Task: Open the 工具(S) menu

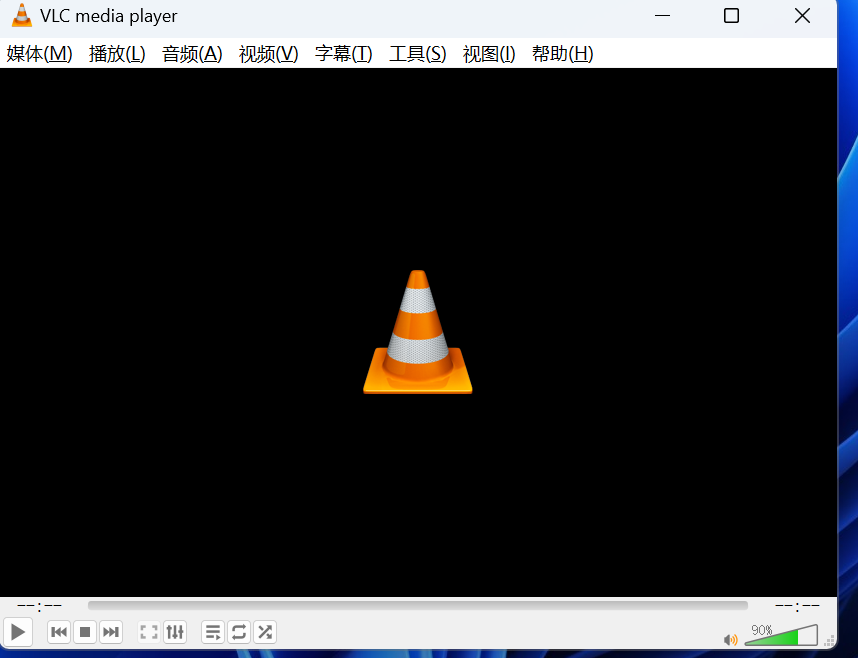Action: click(418, 54)
